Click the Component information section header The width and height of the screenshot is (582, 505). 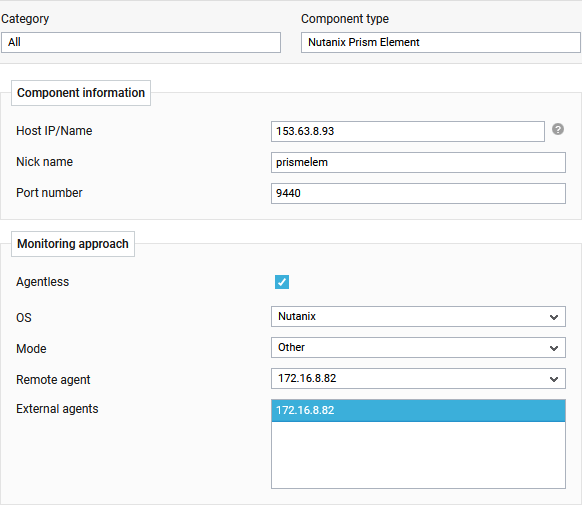click(x=81, y=93)
